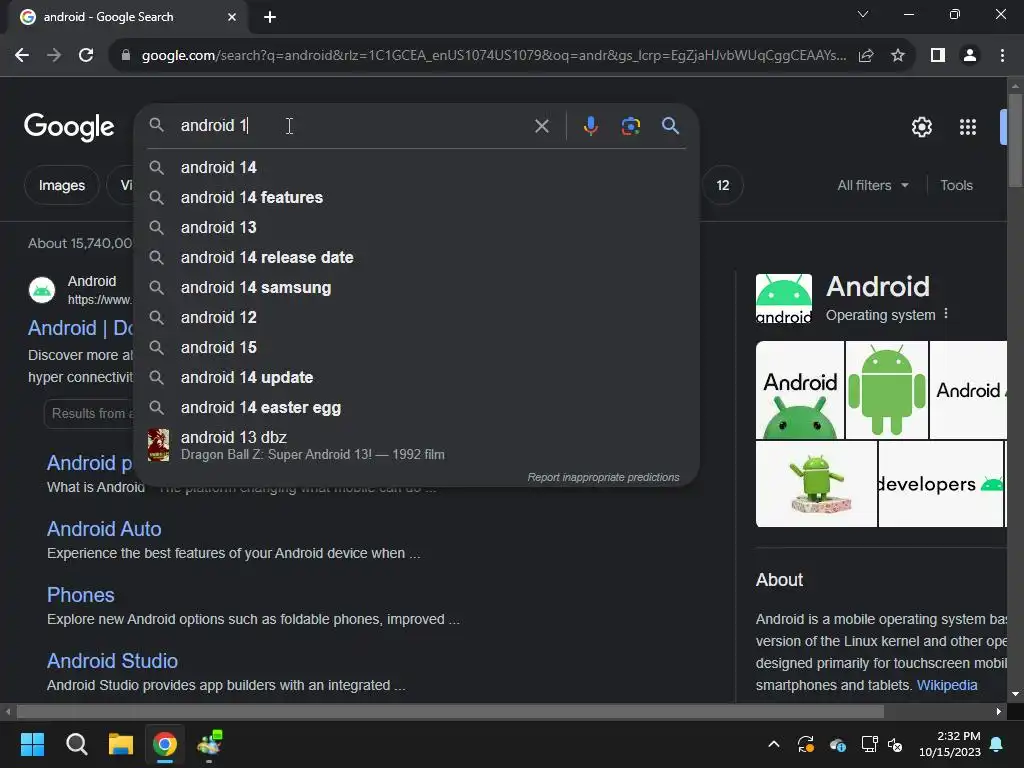Pick the 'android 13 dbz' film suggestion
The image size is (1024, 768).
(x=416, y=445)
